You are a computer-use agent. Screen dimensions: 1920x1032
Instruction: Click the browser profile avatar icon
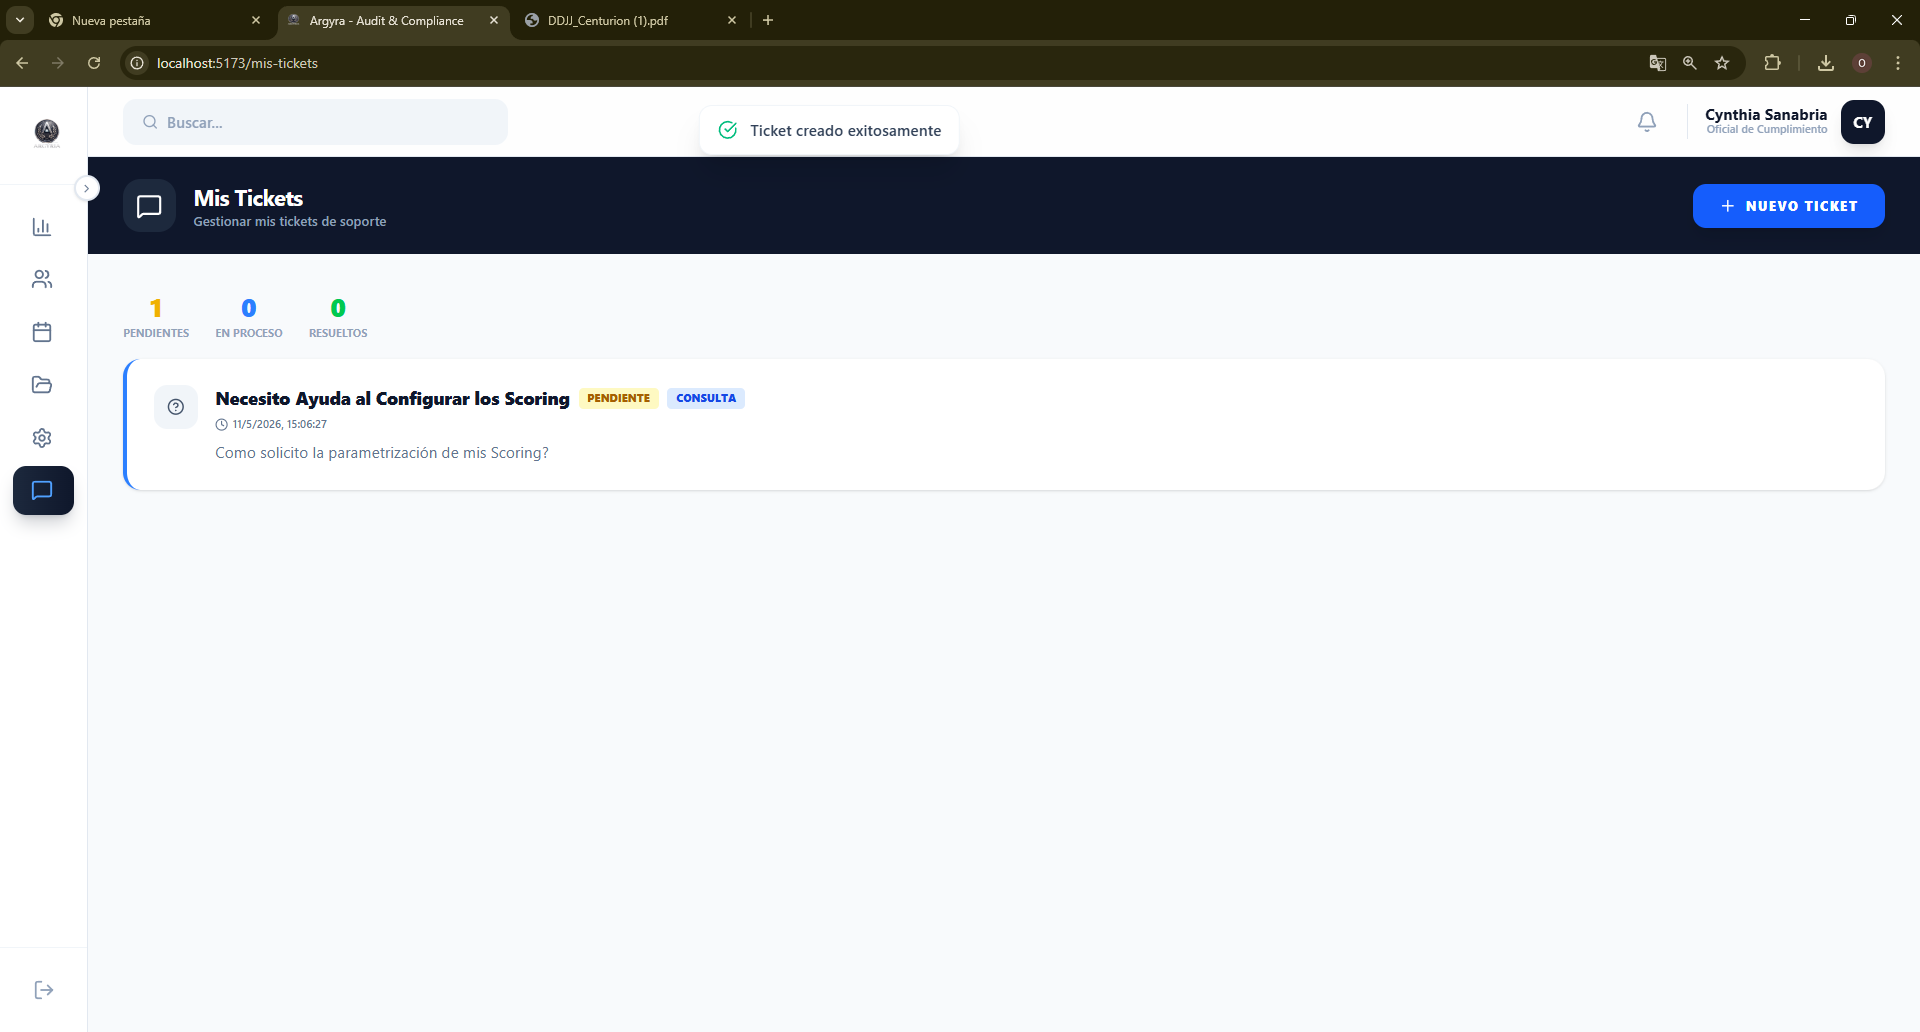pos(1862,63)
